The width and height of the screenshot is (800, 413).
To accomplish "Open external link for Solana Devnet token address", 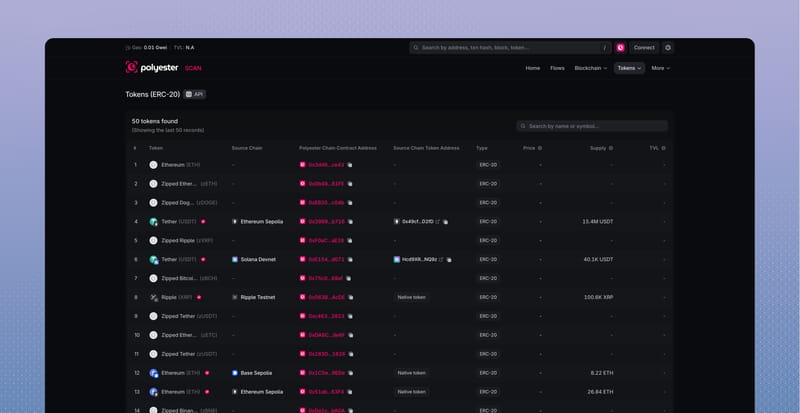I will 441,259.
